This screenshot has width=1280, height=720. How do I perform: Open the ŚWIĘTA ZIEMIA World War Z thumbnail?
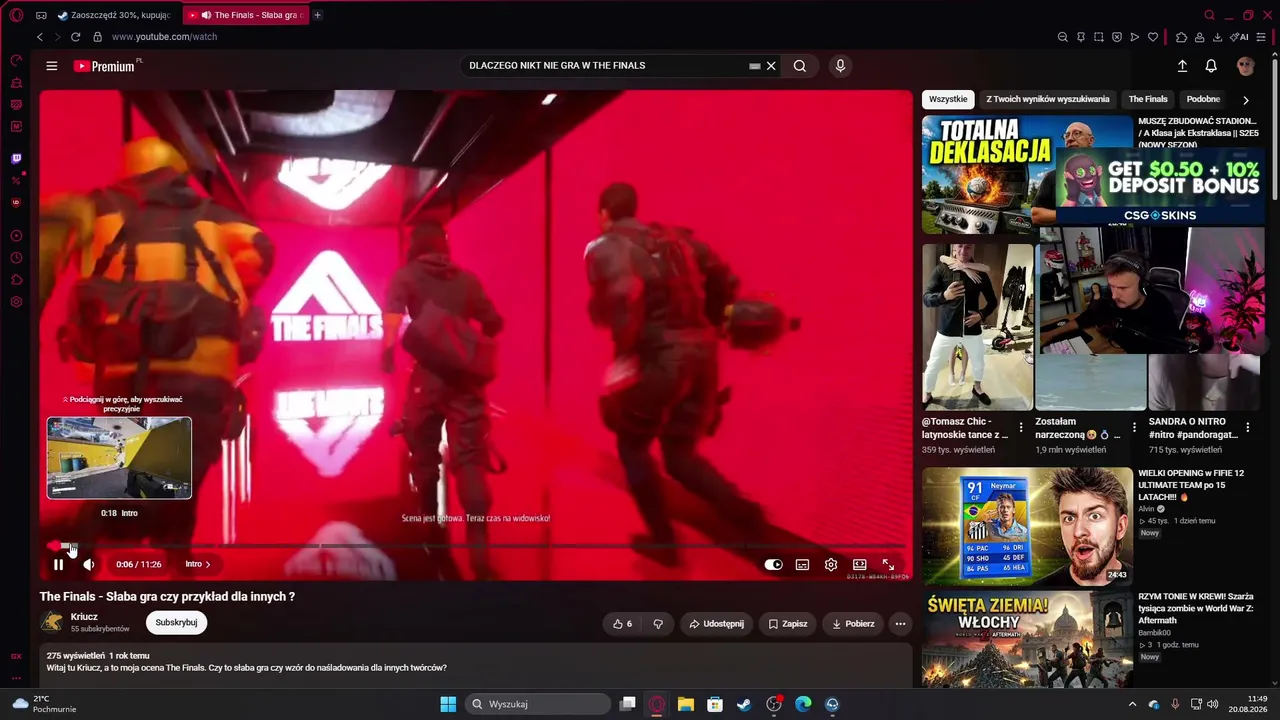tap(1027, 639)
